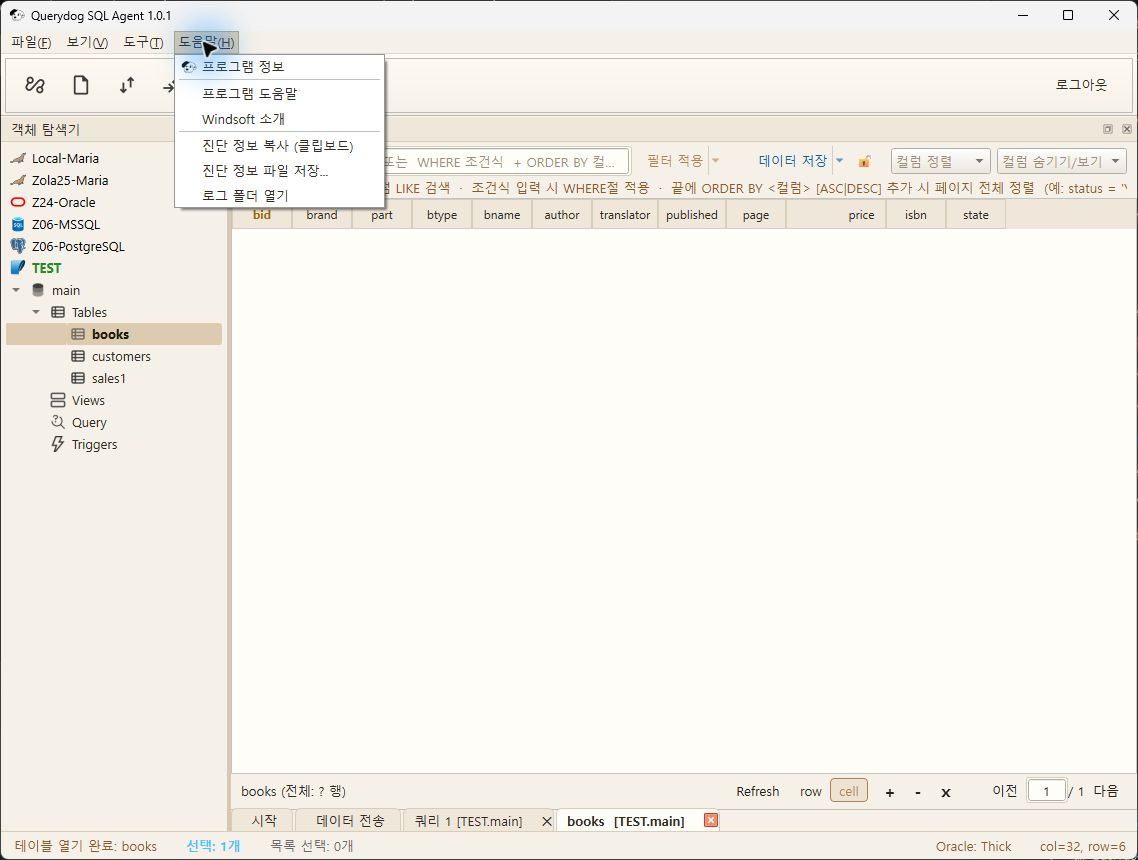Image resolution: width=1138 pixels, height=860 pixels.
Task: Click the price column header
Action: 836,215
